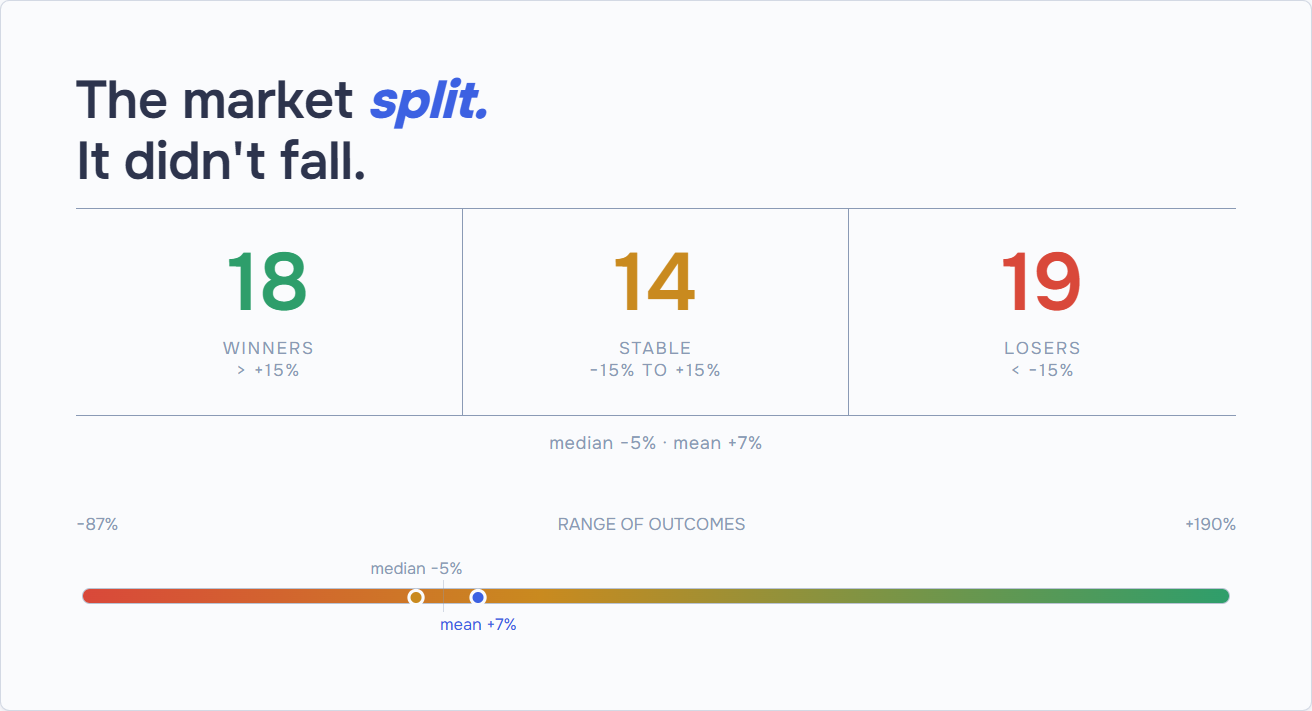
Task: Click the RANGE OF OUTCOMES label
Action: coord(651,524)
